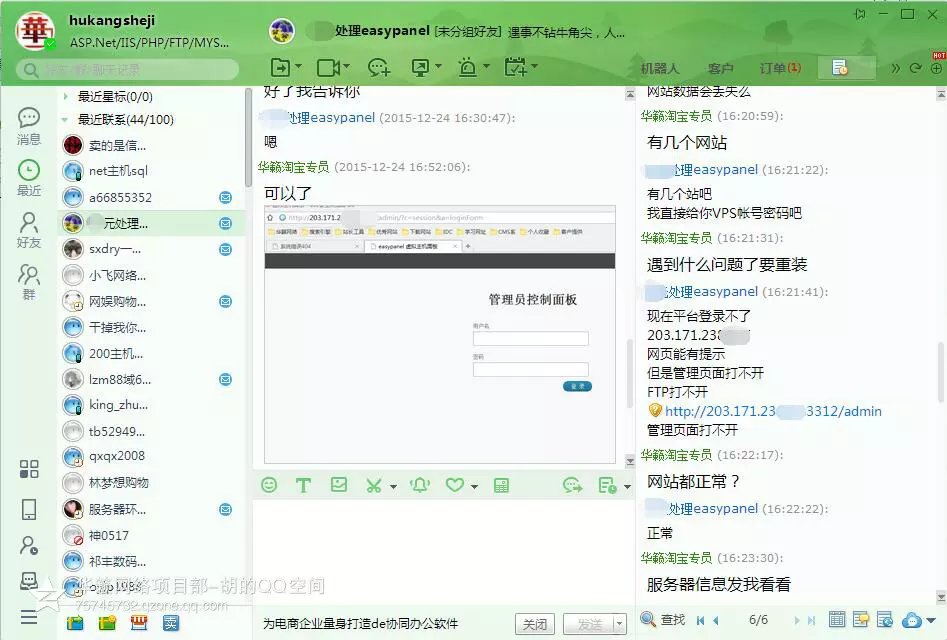
Task: Click the contact settings person icon
Action: (29, 546)
